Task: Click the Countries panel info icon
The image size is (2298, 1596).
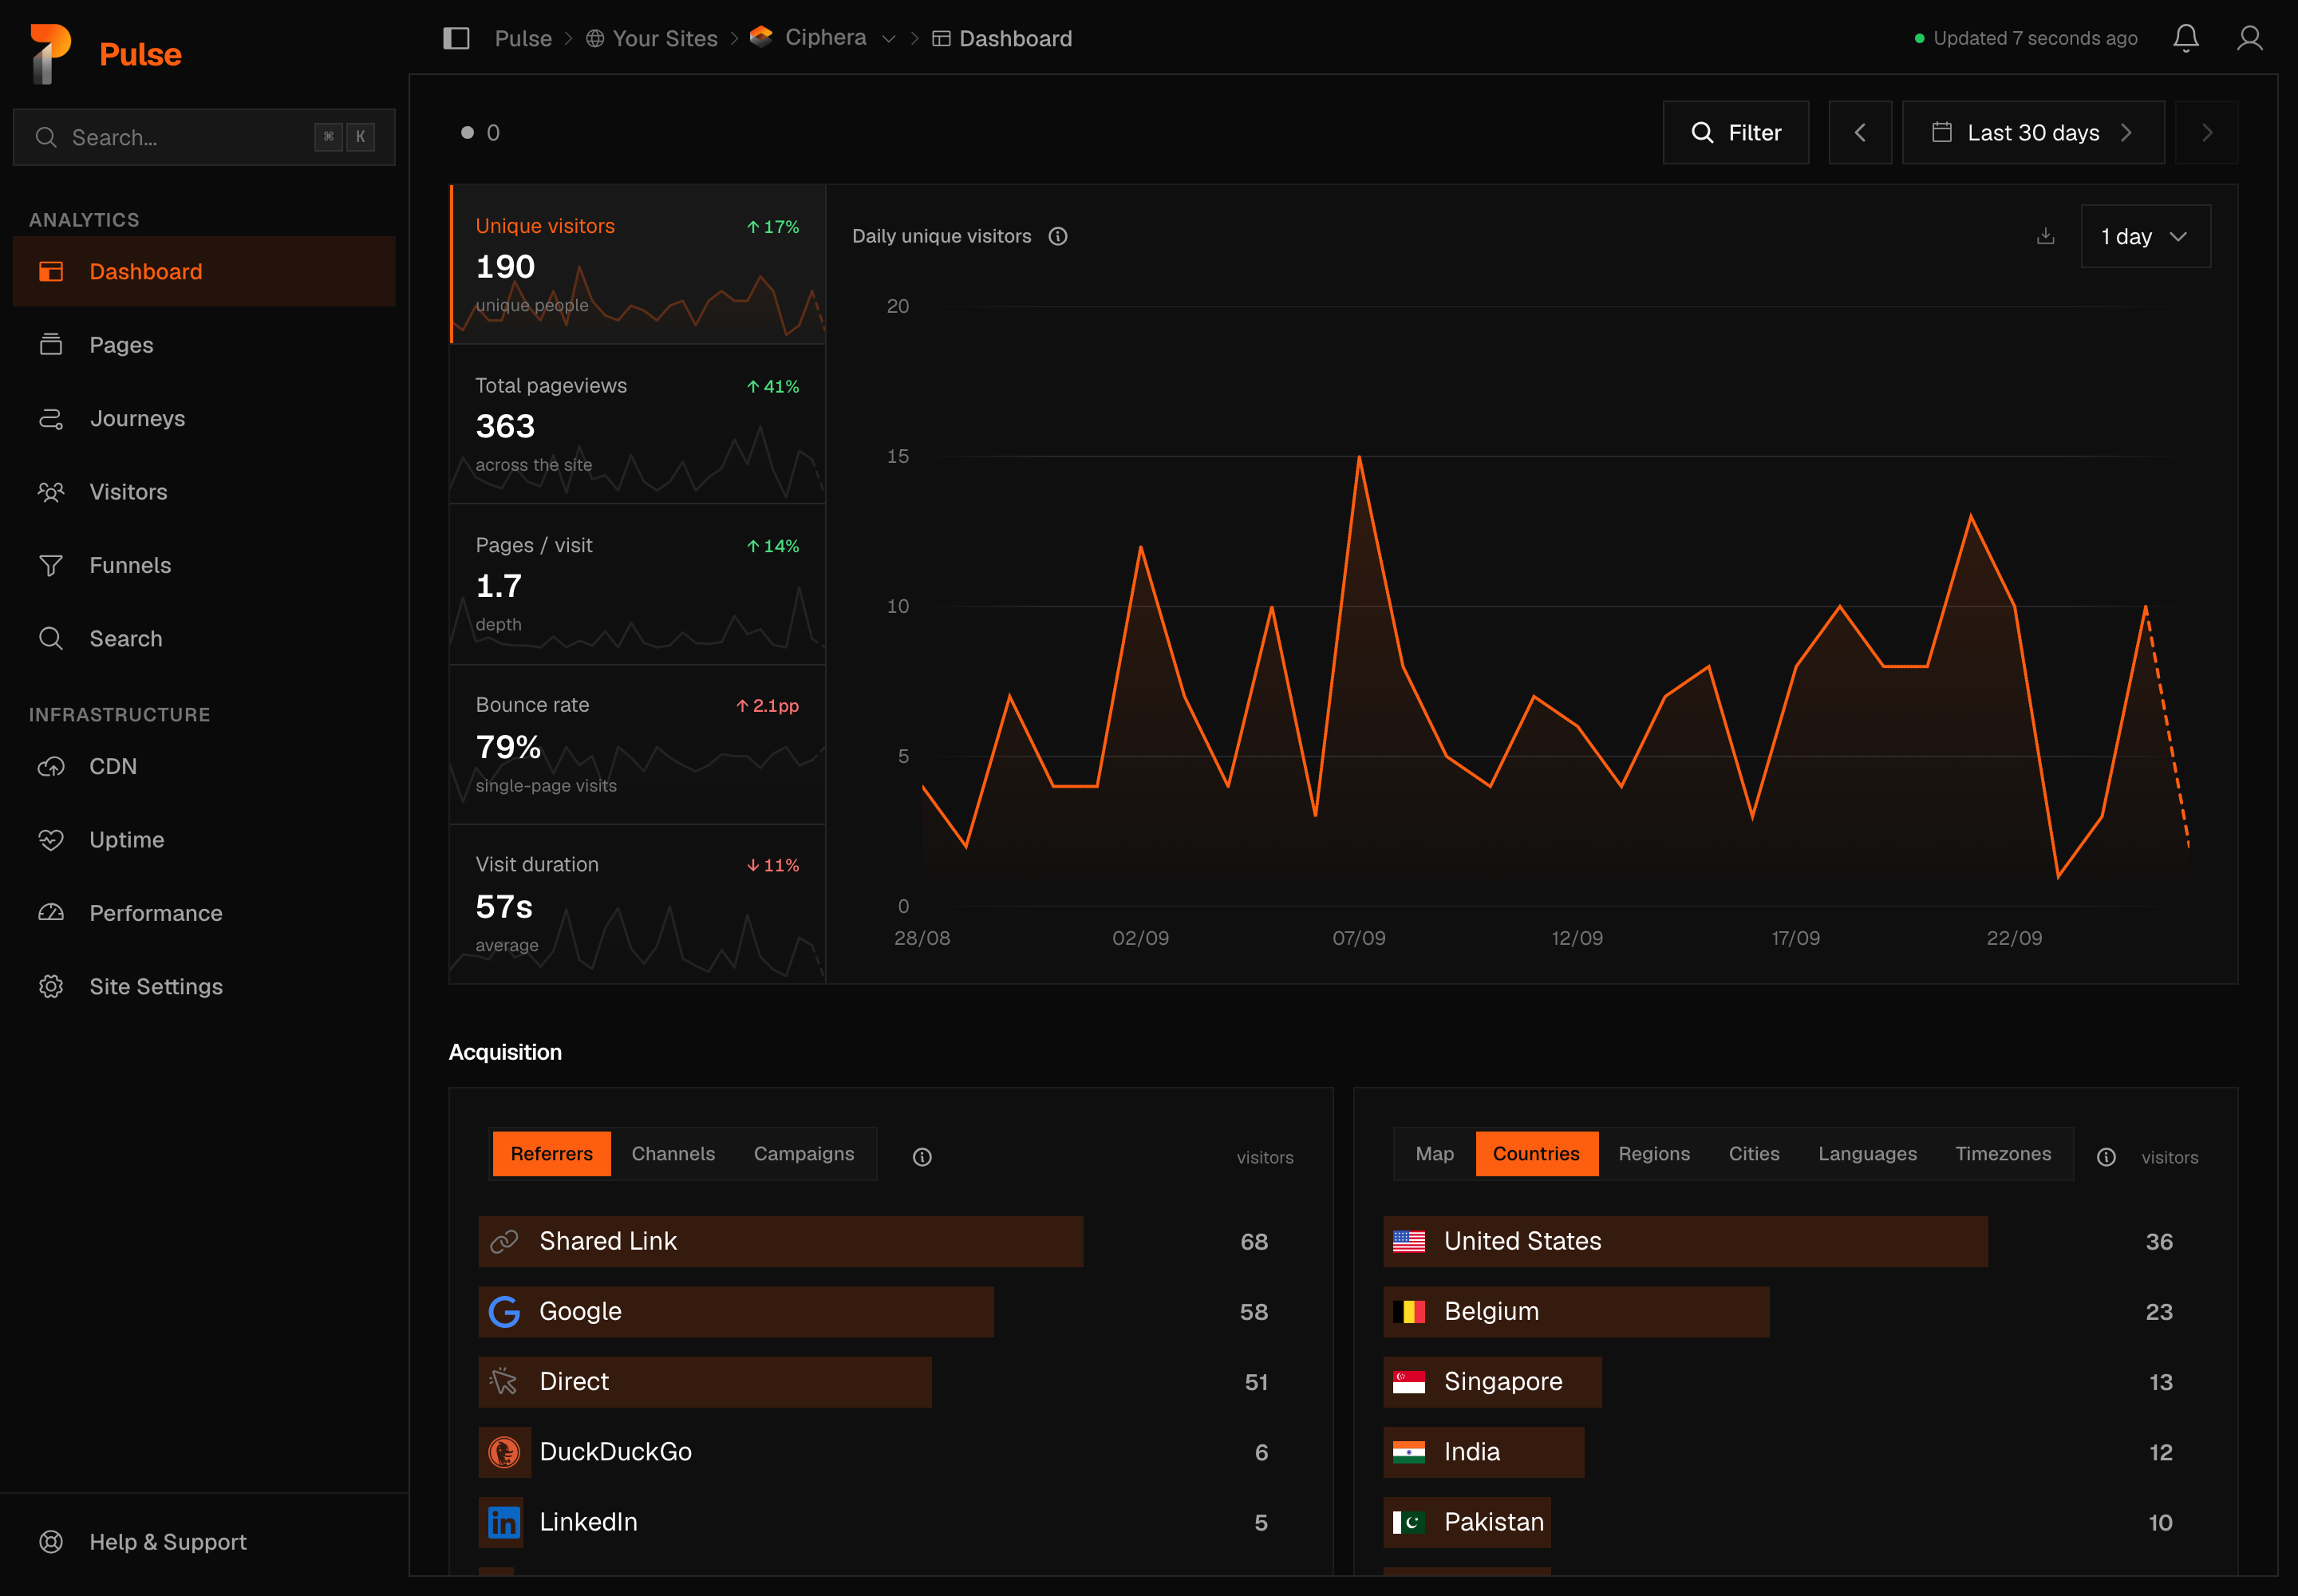Action: pyautogui.click(x=2106, y=1157)
